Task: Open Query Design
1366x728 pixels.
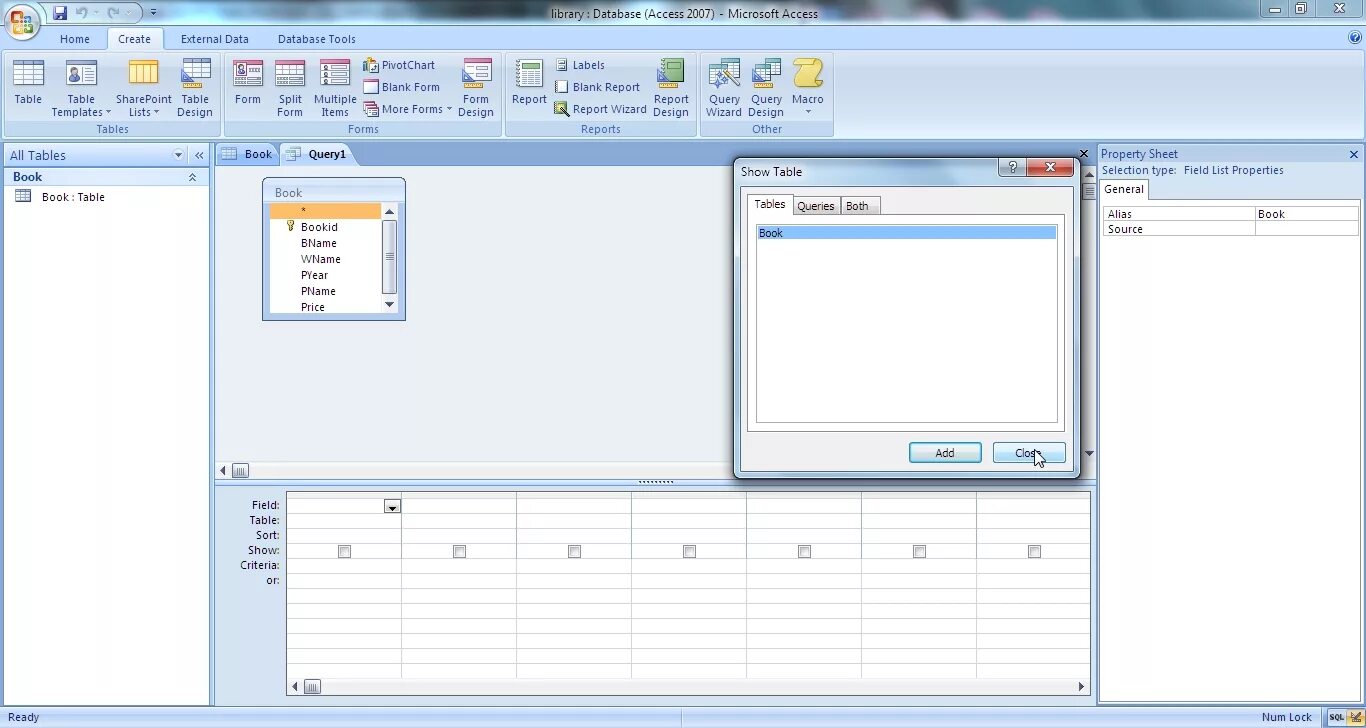Action: pos(766,88)
